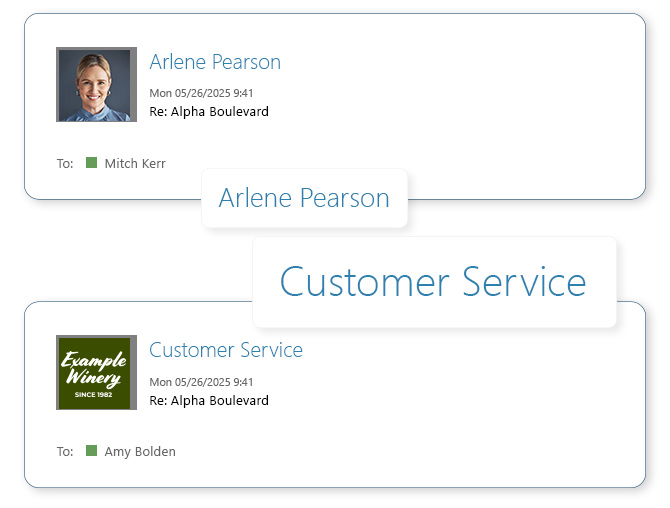Click the enlarged Arlene Pearson callout label
Image resolution: width=670 pixels, height=508 pixels.
tap(304, 198)
